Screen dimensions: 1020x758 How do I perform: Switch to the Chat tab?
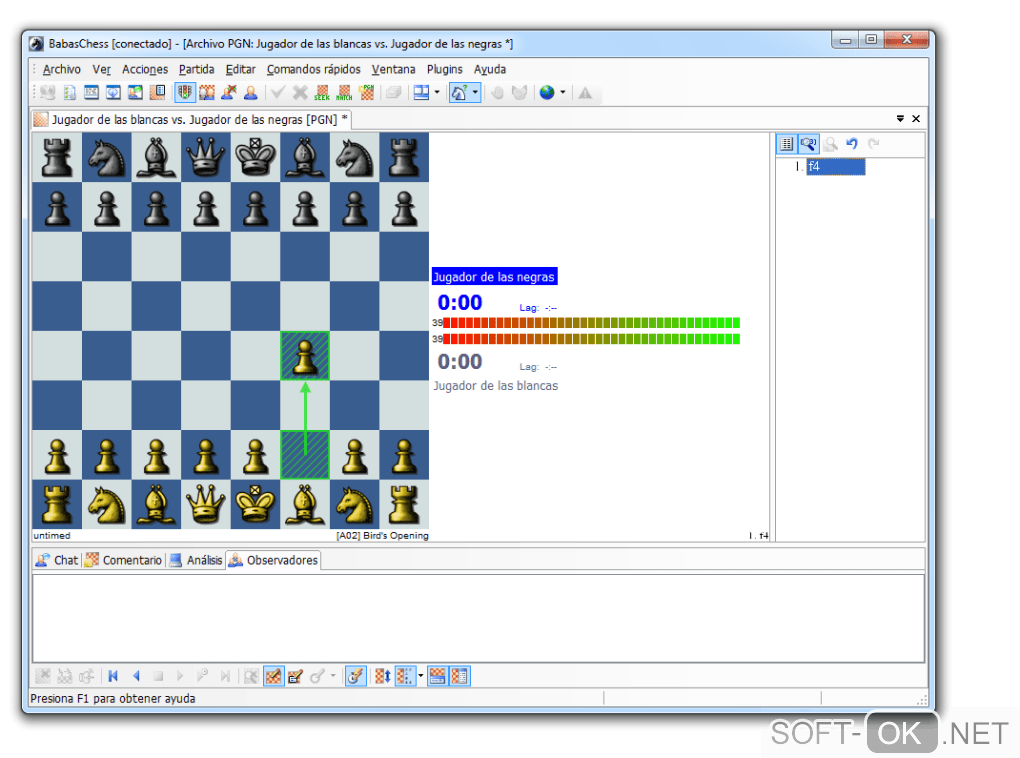[57, 560]
